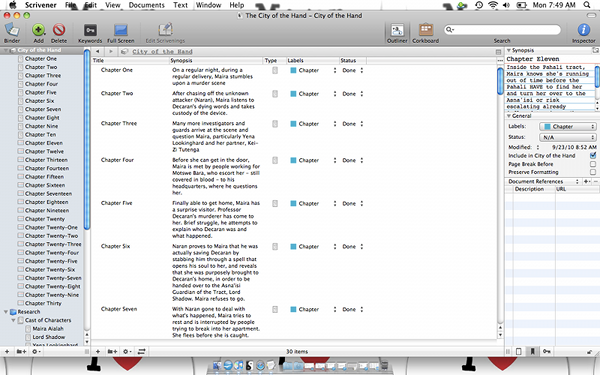Open the gear menu in the binder footer
The image size is (600, 375).
[36, 351]
